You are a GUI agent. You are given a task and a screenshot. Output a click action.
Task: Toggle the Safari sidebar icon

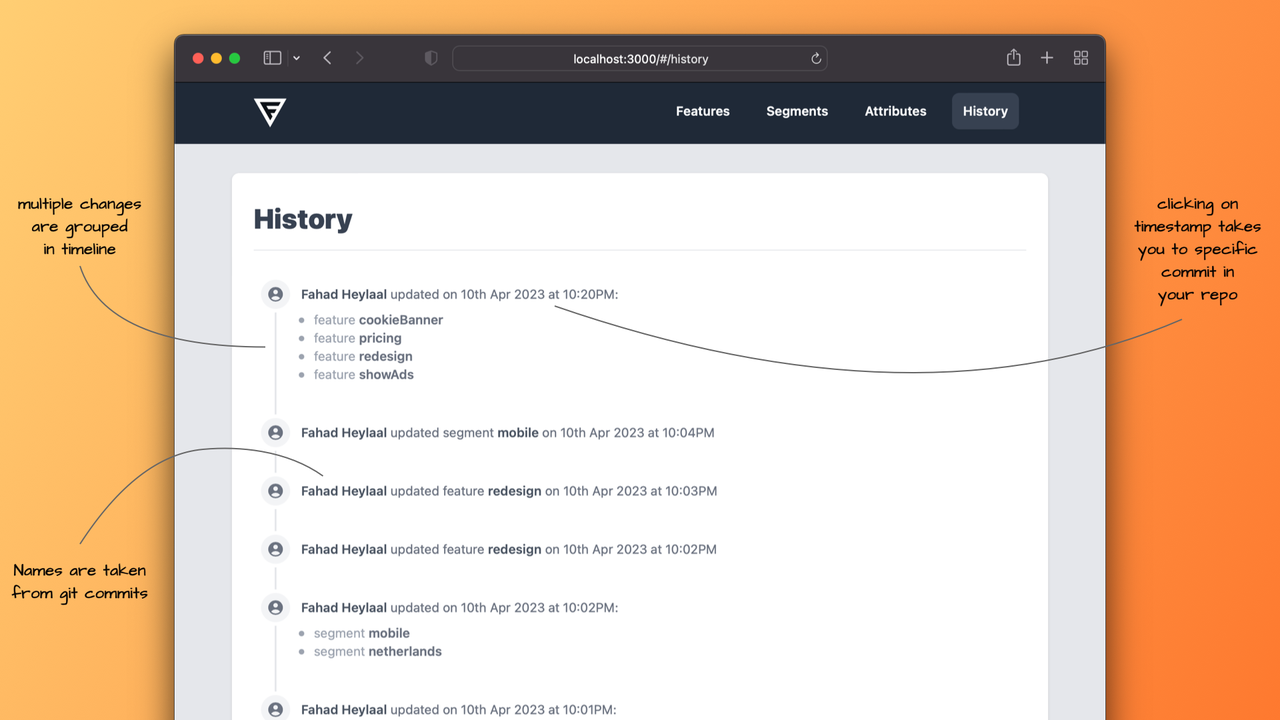(272, 58)
